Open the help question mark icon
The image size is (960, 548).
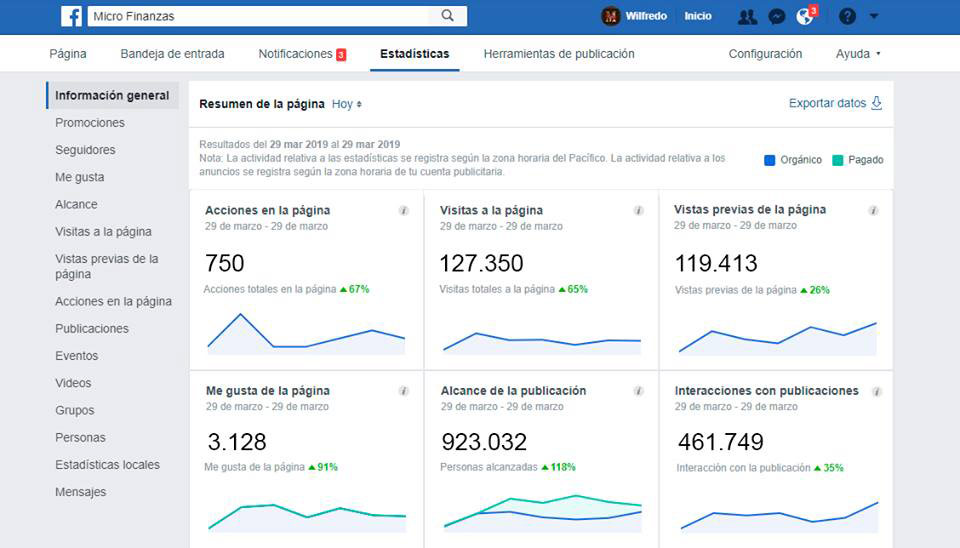847,17
